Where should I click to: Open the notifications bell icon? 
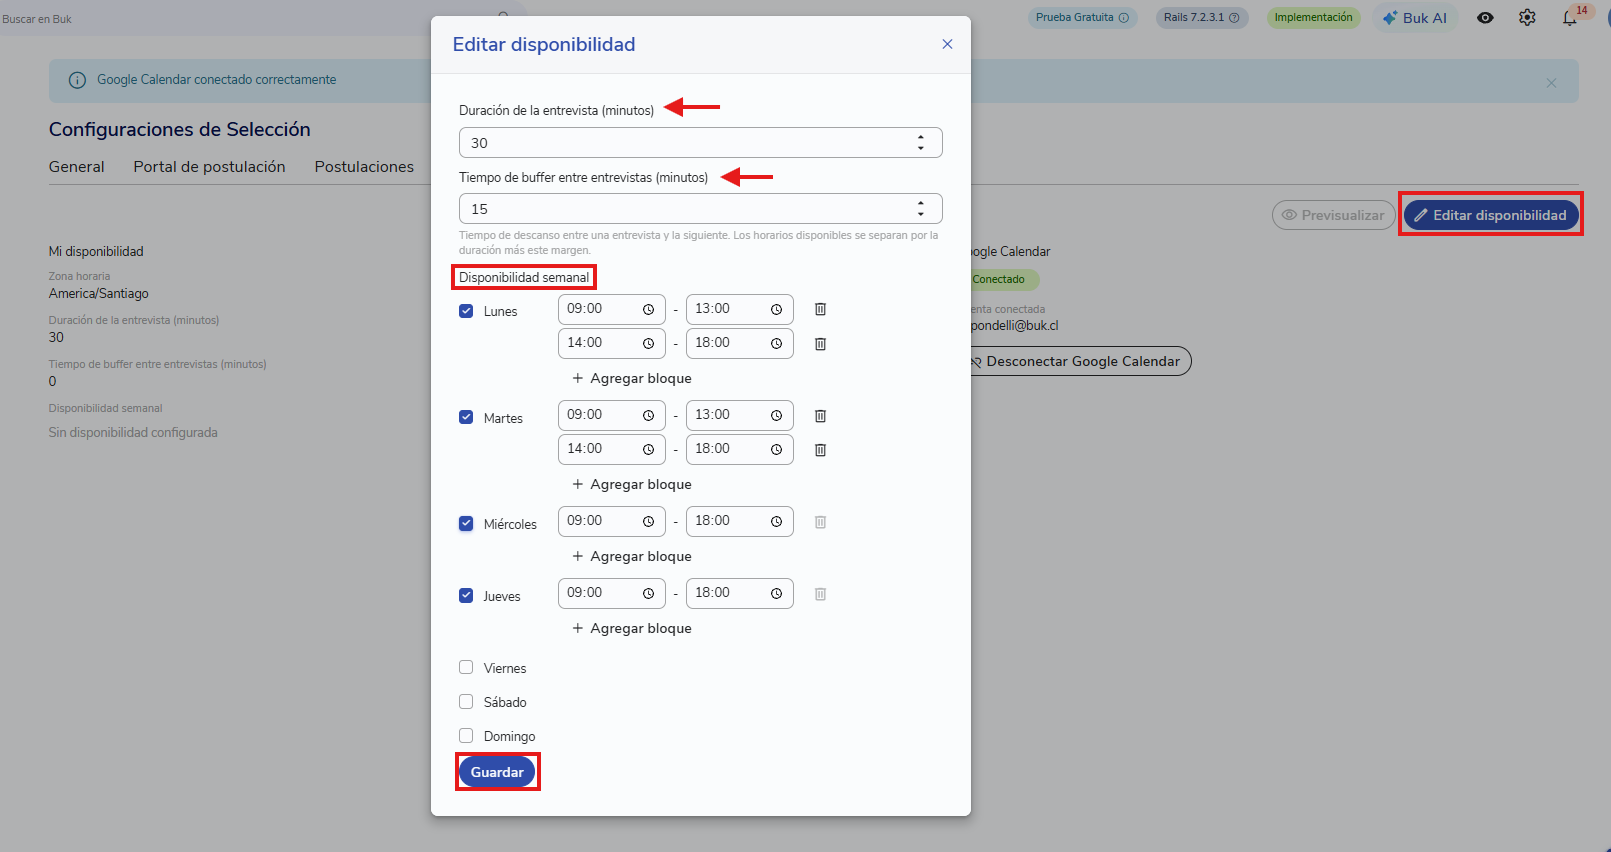pos(1570,18)
